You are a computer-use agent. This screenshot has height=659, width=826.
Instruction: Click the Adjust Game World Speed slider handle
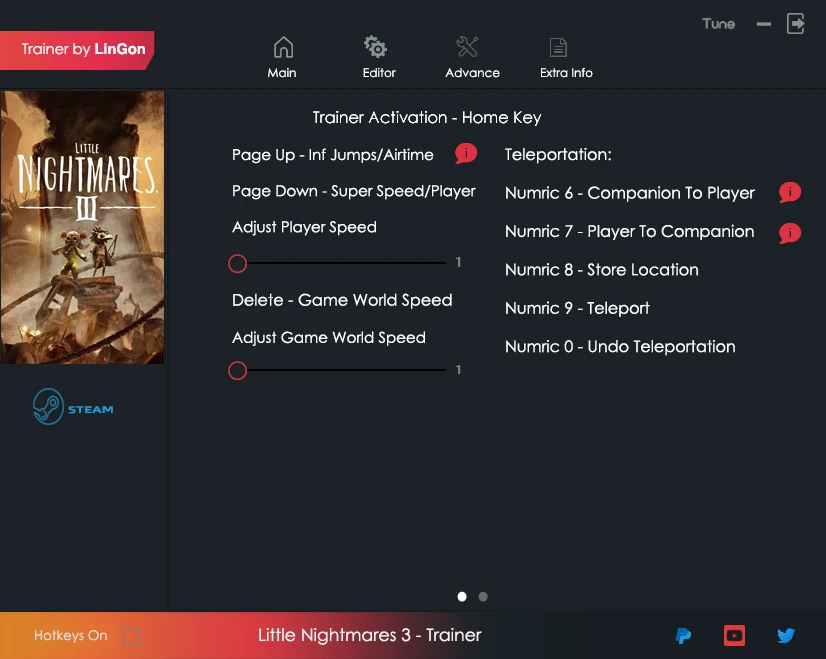238,370
